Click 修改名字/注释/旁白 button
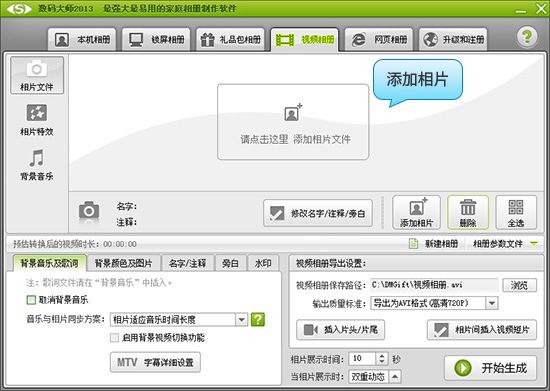Image resolution: width=550 pixels, height=391 pixels. tap(318, 213)
